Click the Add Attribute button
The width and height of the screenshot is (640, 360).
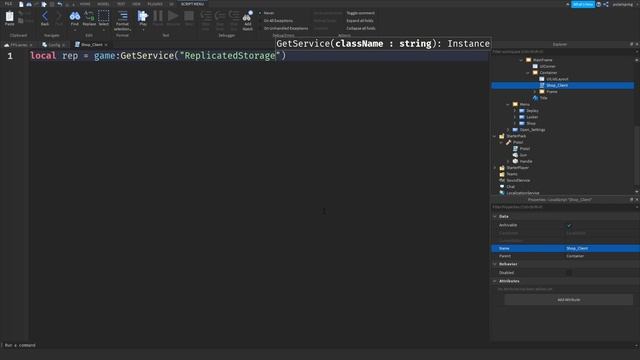(x=569, y=300)
